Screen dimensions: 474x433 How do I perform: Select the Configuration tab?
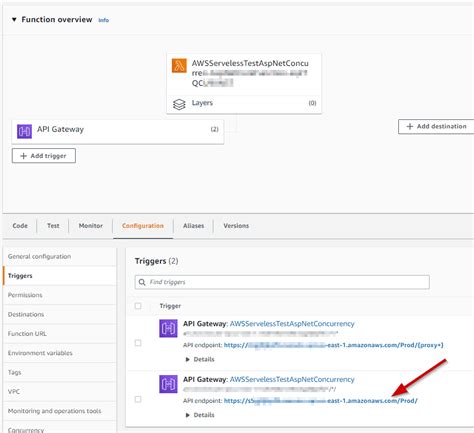point(143,226)
